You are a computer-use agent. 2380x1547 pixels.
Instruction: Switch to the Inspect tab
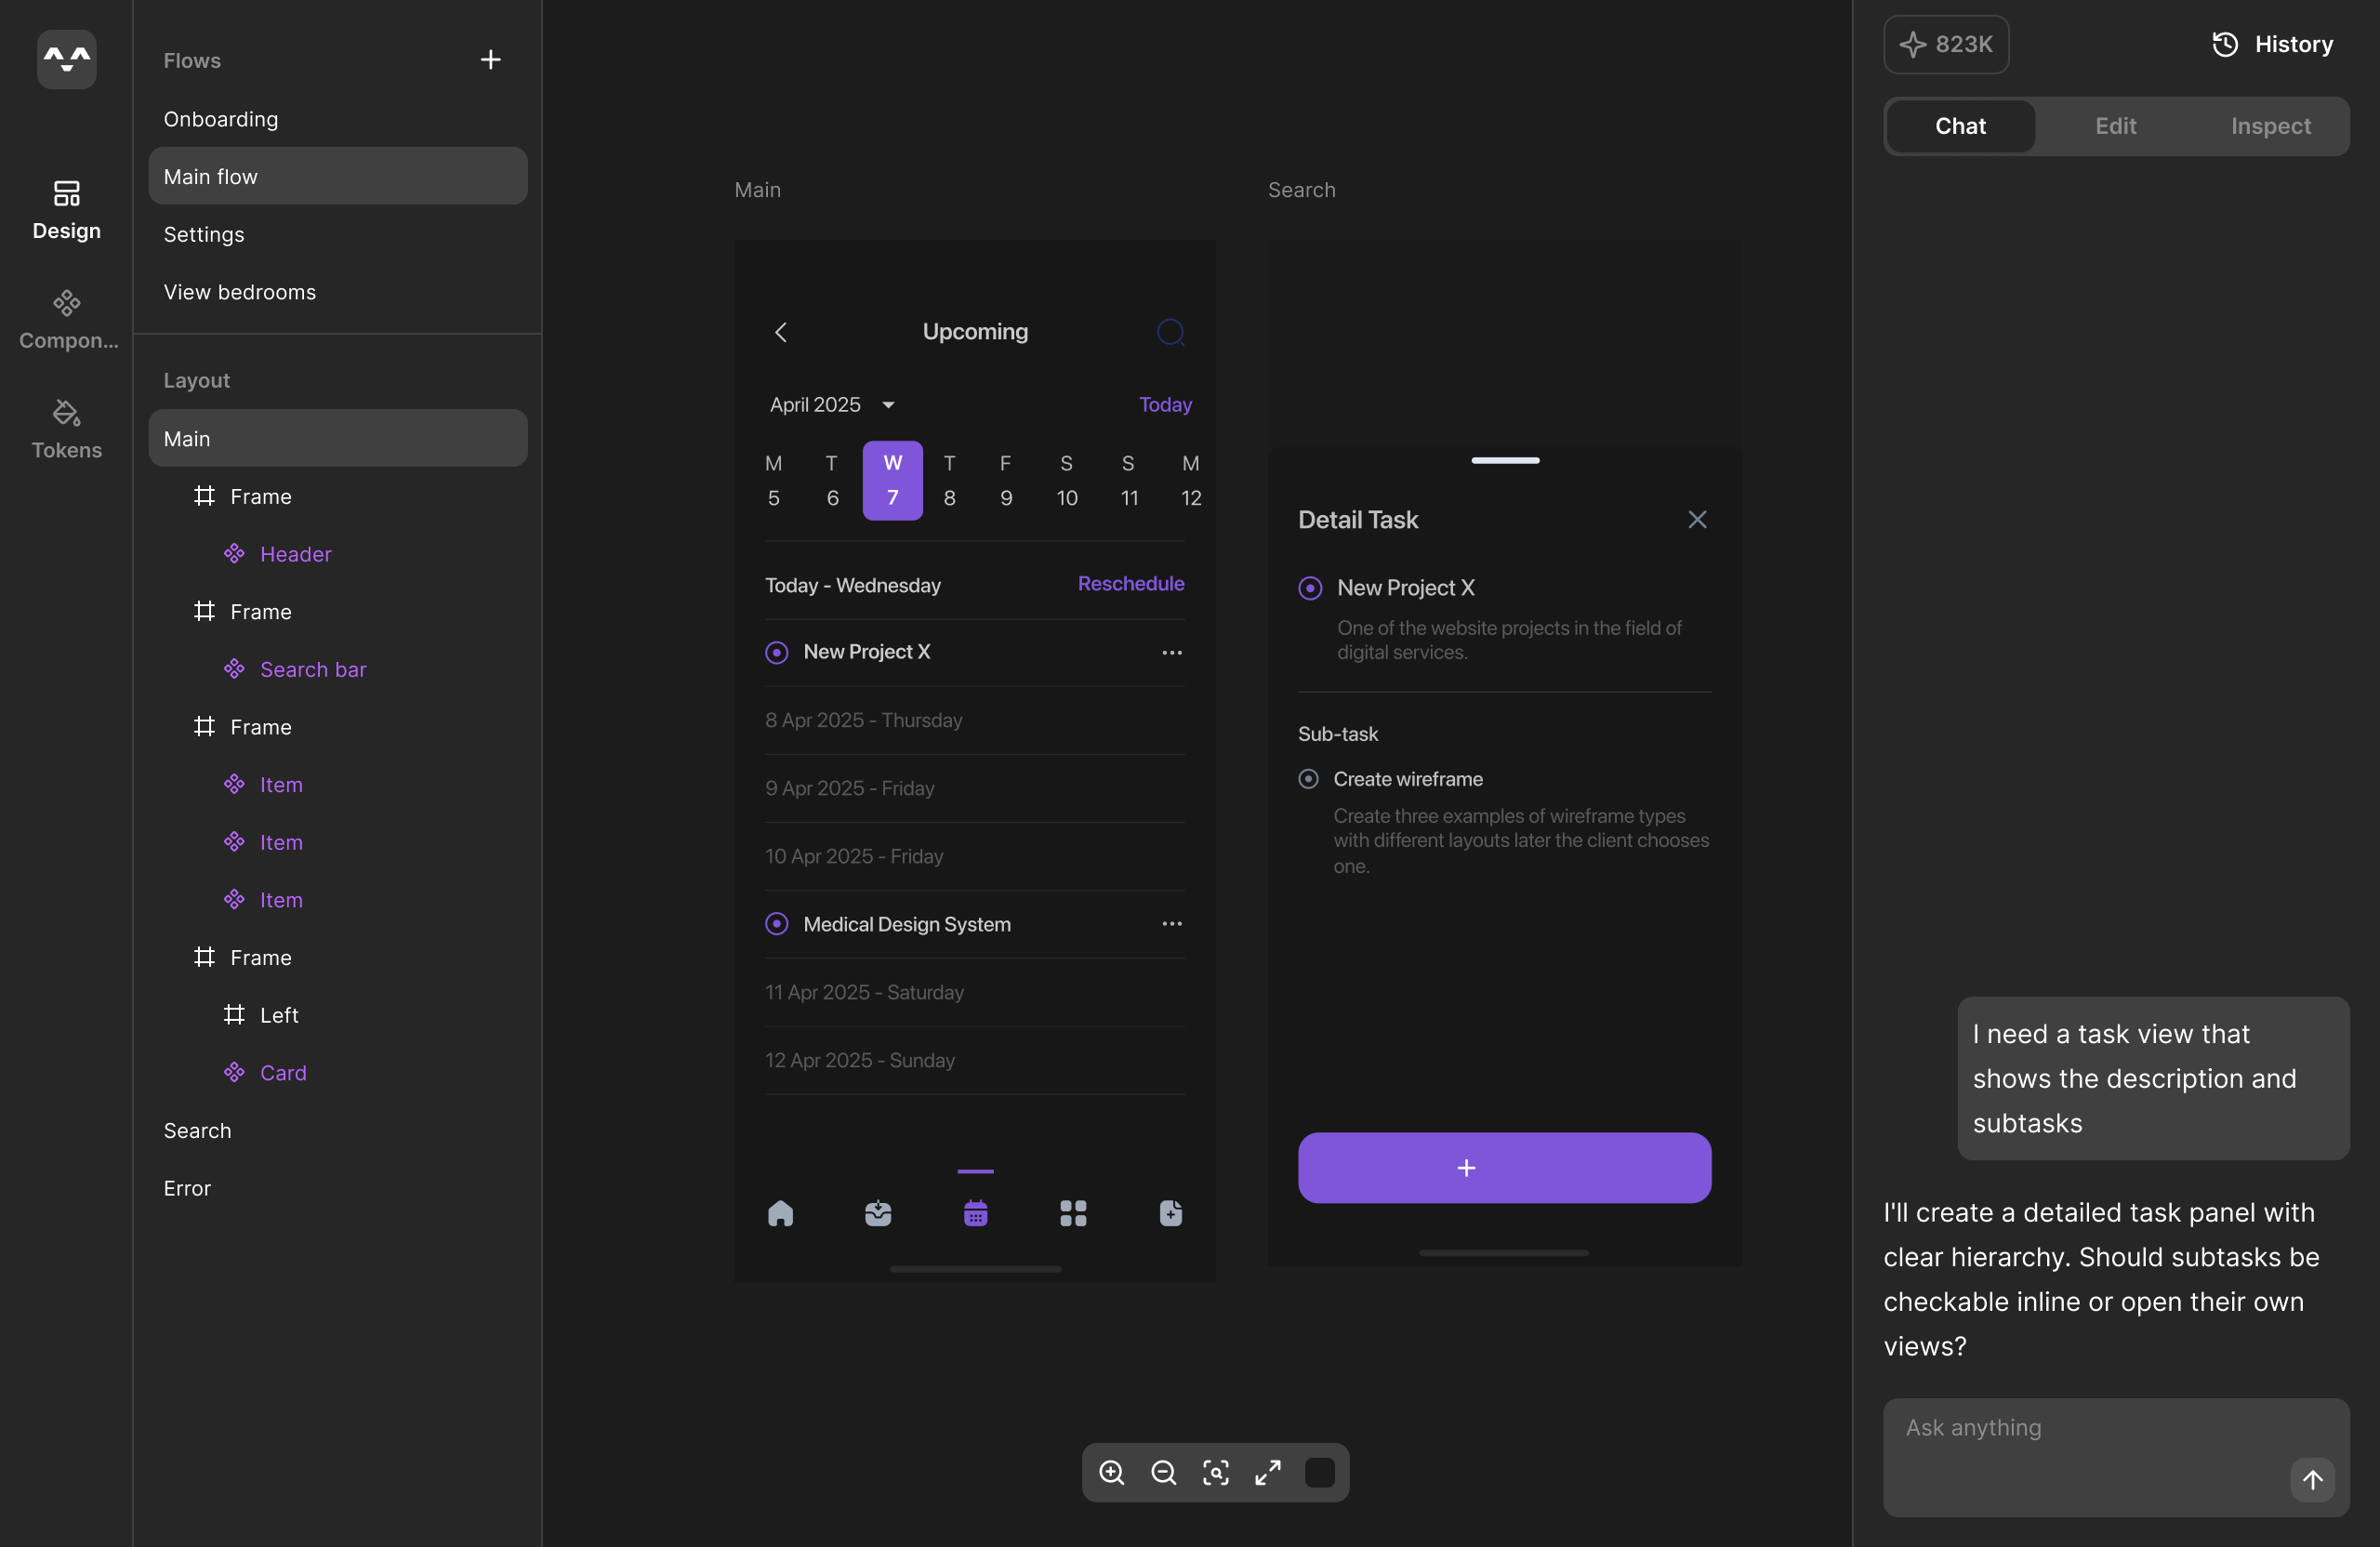coord(2270,126)
